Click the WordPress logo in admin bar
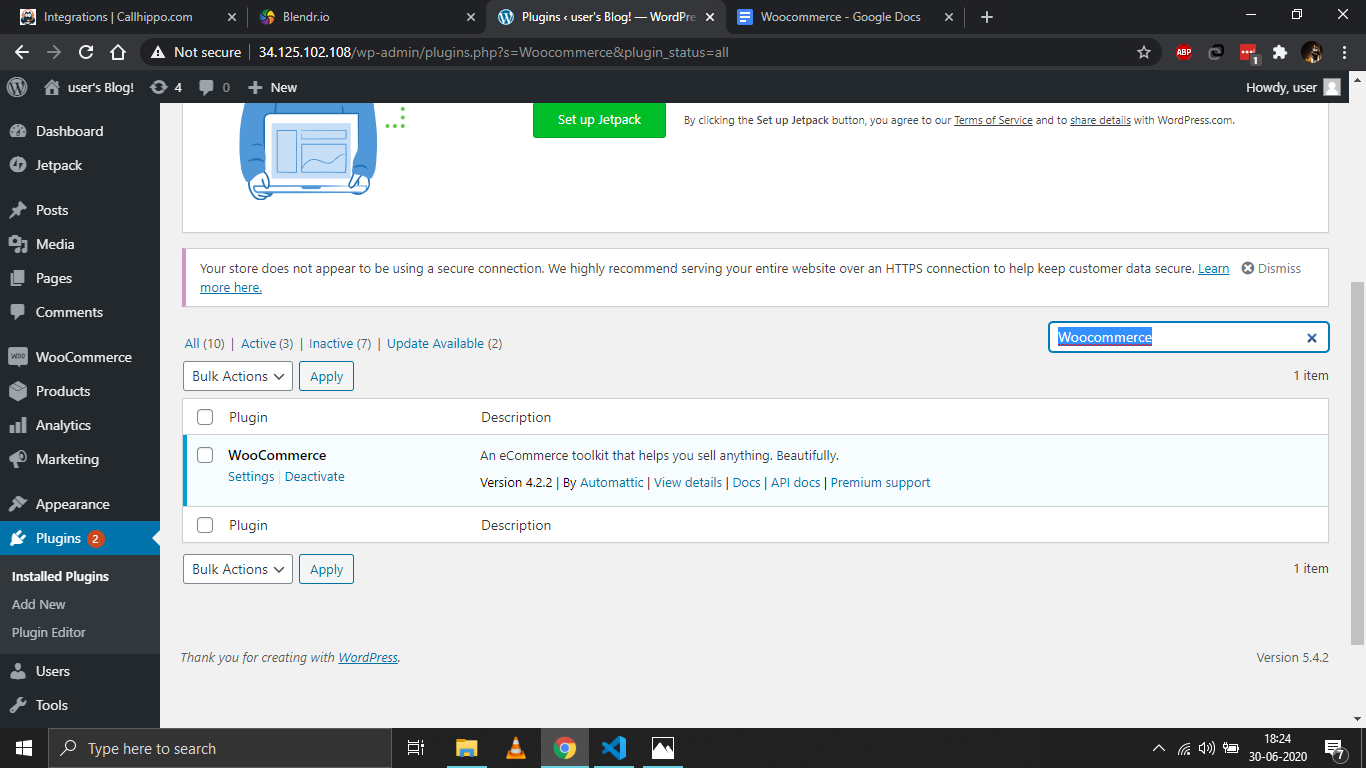This screenshot has width=1366, height=768. [x=17, y=87]
